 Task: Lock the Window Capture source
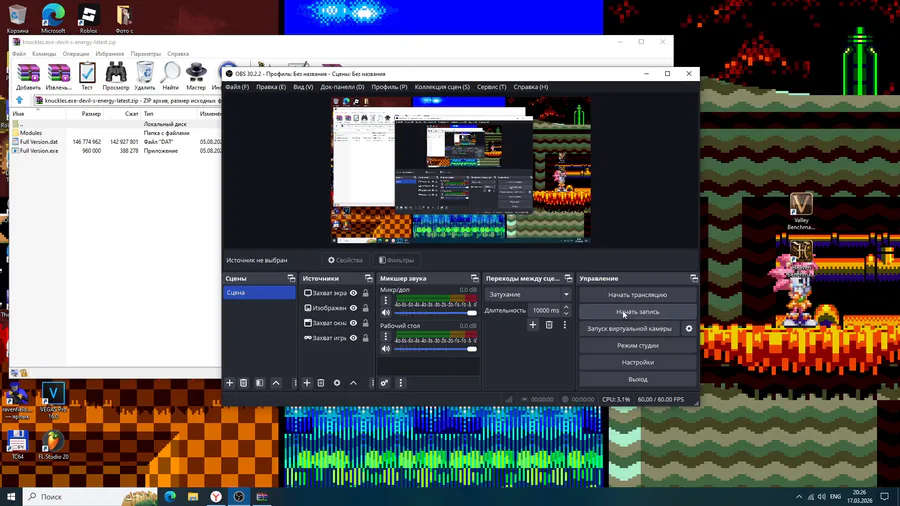tap(366, 323)
